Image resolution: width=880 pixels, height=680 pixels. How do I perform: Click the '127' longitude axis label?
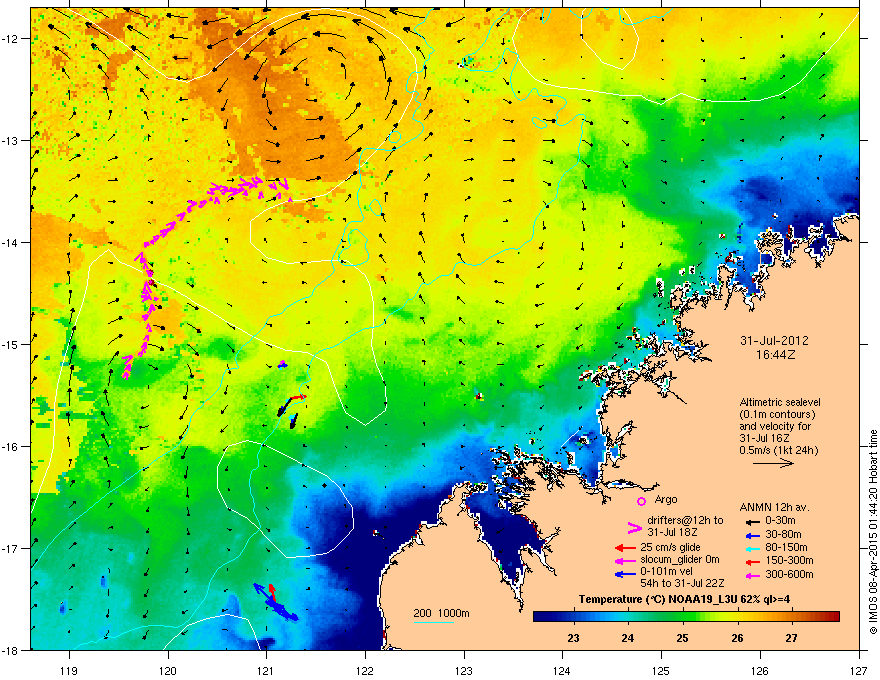click(x=859, y=671)
